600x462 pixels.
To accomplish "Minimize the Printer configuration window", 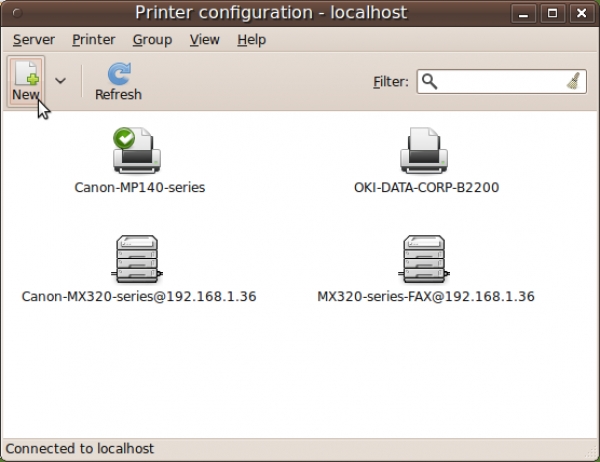I will click(x=523, y=14).
